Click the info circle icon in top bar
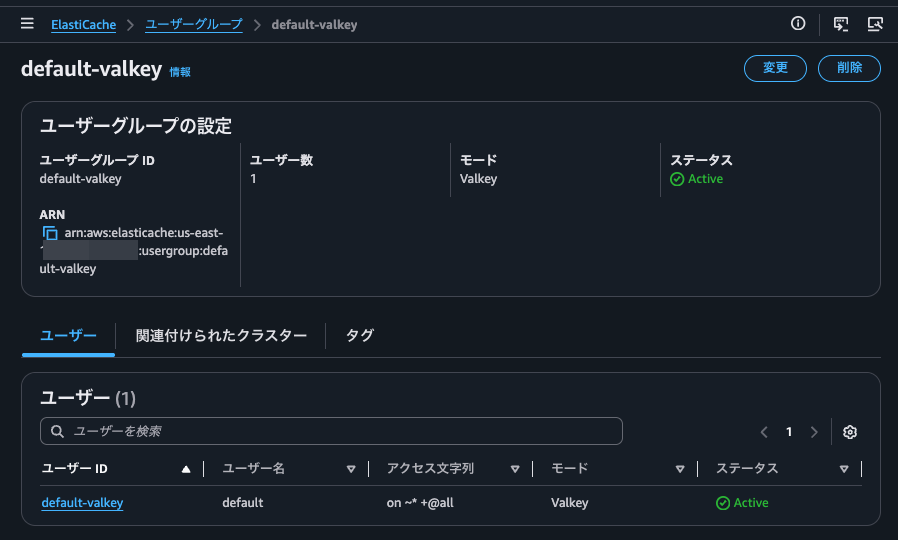 (798, 23)
